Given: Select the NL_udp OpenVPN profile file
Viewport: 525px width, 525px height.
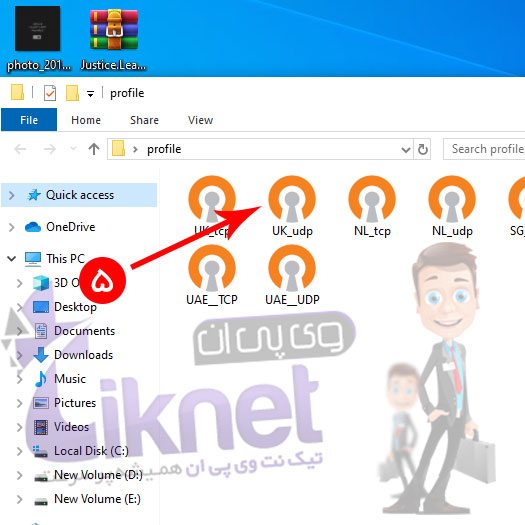Looking at the screenshot, I should 452,207.
